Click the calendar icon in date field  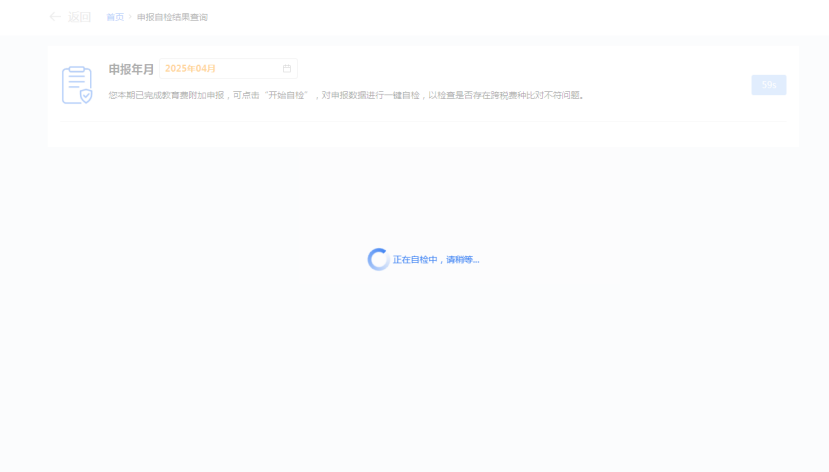(x=287, y=69)
